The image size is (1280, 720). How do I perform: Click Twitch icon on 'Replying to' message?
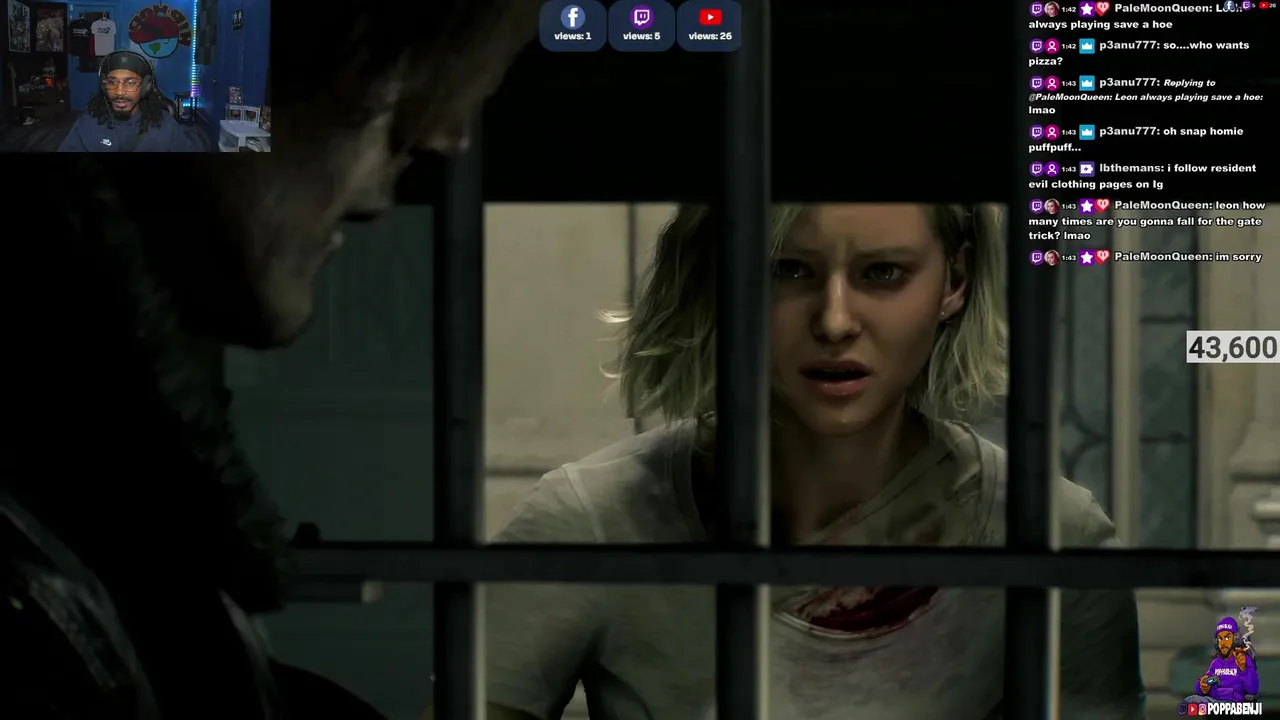pos(1036,83)
